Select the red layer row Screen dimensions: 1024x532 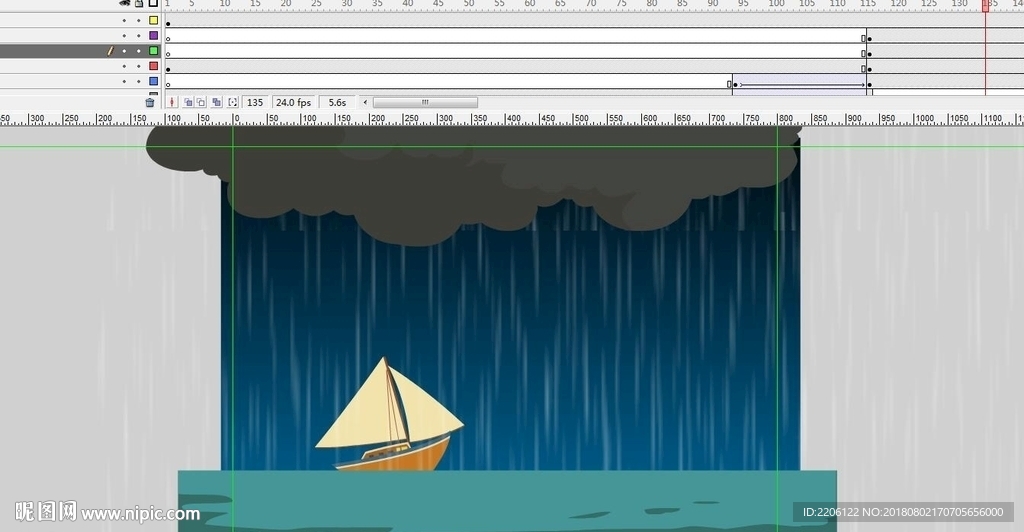[81, 66]
